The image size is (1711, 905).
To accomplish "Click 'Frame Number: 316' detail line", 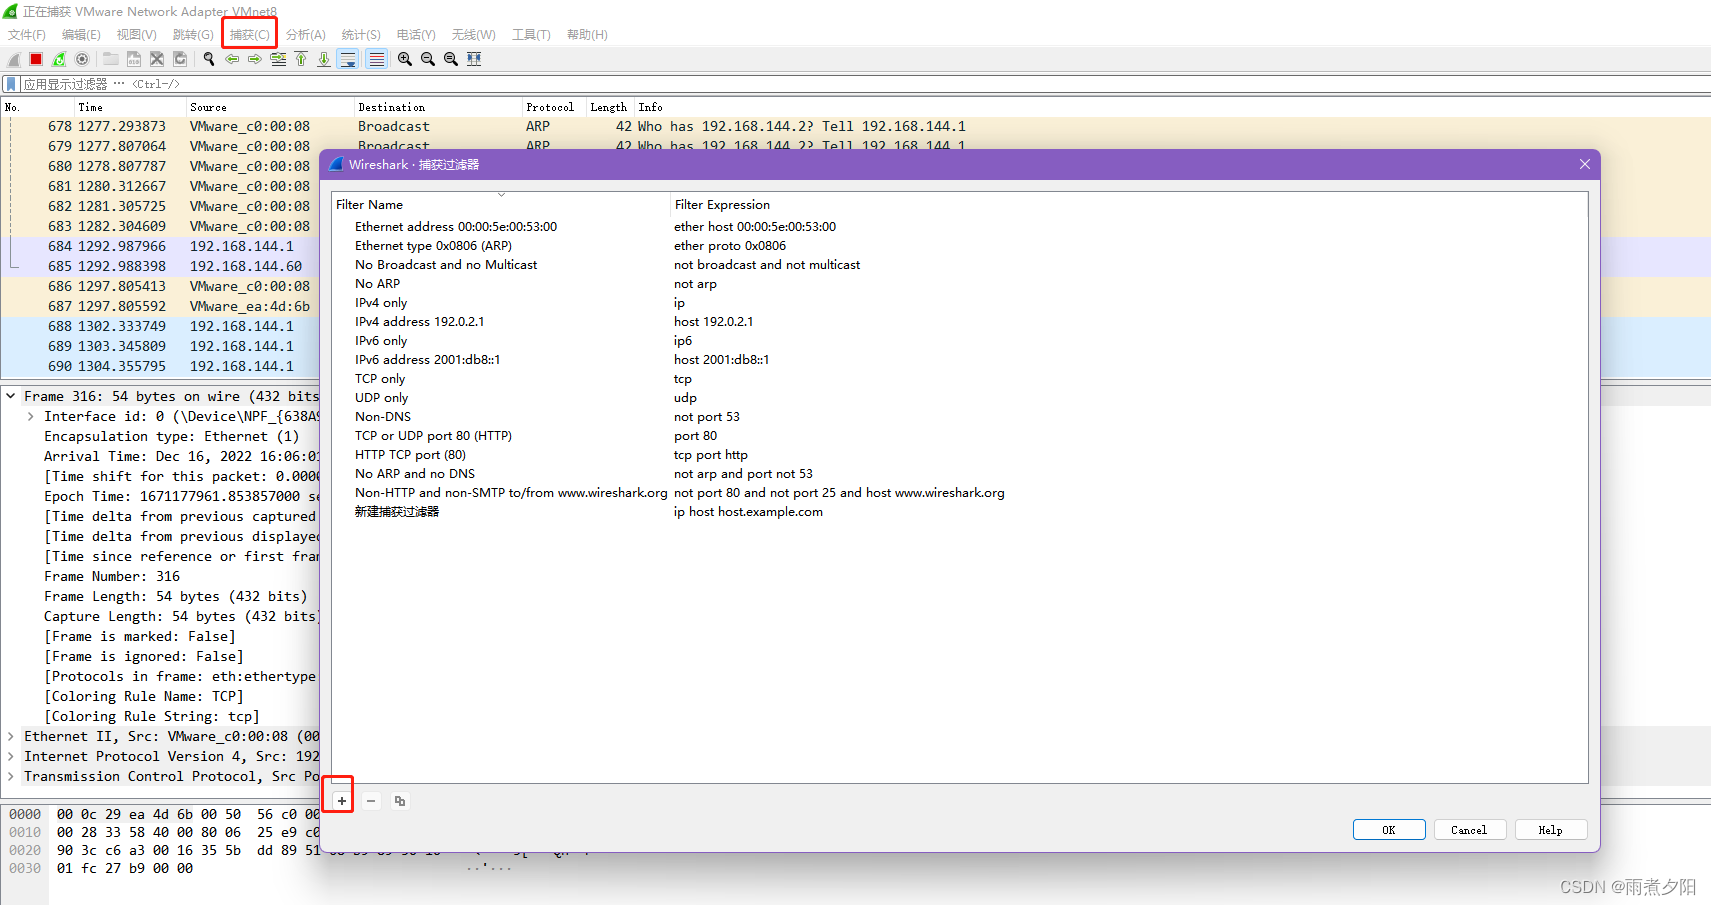I will point(112,577).
